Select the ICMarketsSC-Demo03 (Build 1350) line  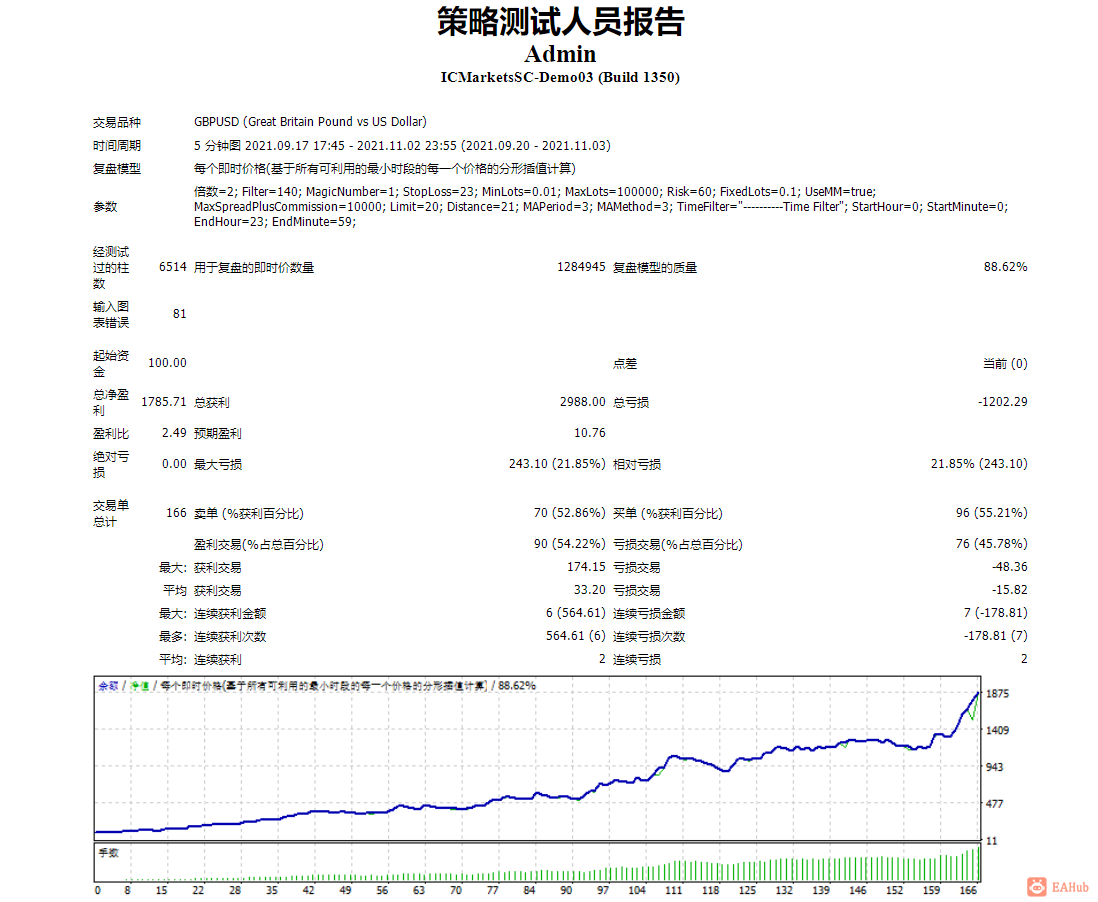(x=560, y=78)
